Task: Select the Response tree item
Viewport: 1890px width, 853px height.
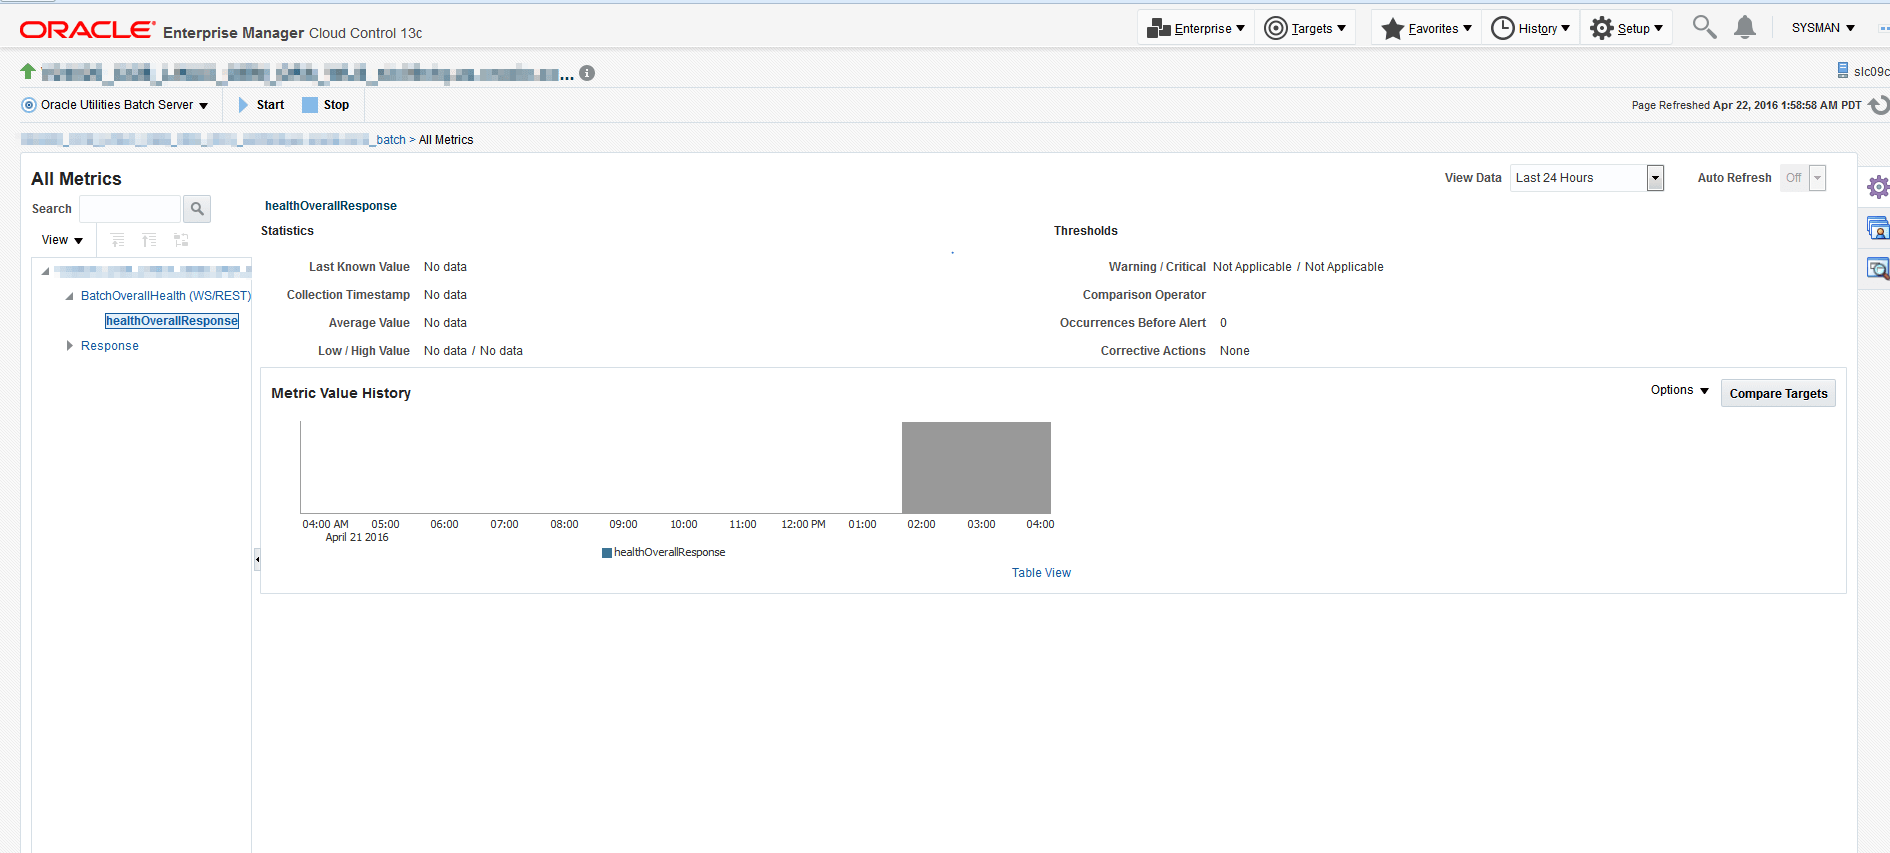Action: click(110, 346)
